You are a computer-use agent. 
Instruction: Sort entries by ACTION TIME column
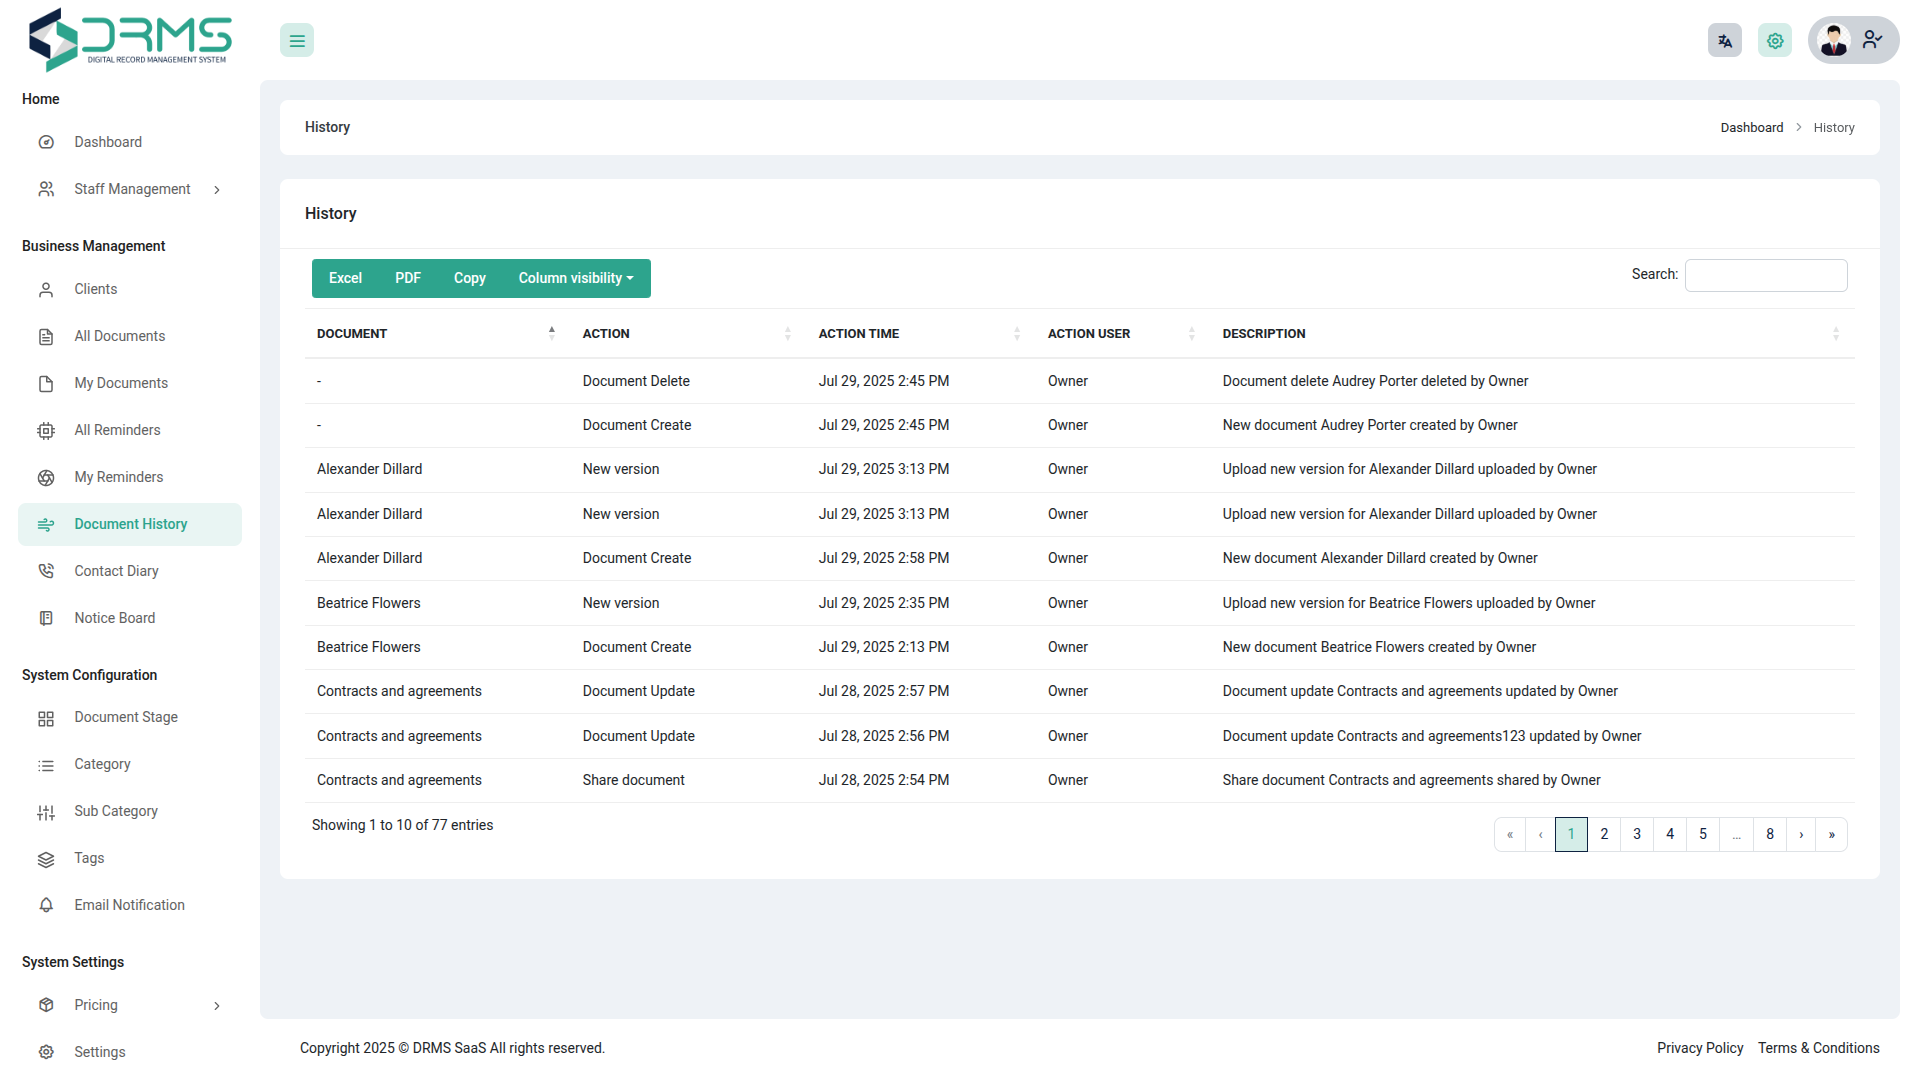[1017, 333]
